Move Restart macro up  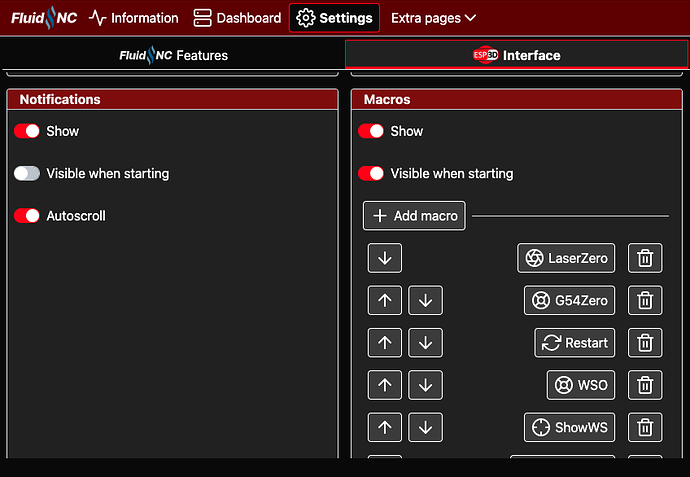[385, 343]
